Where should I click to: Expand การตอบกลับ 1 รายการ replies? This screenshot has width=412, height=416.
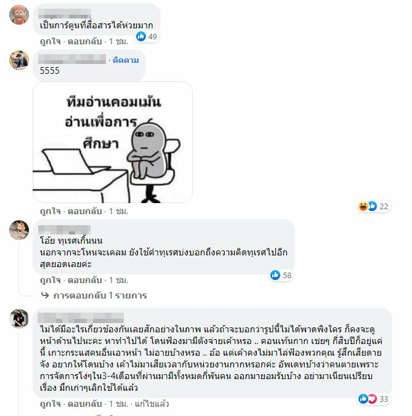click(x=100, y=295)
